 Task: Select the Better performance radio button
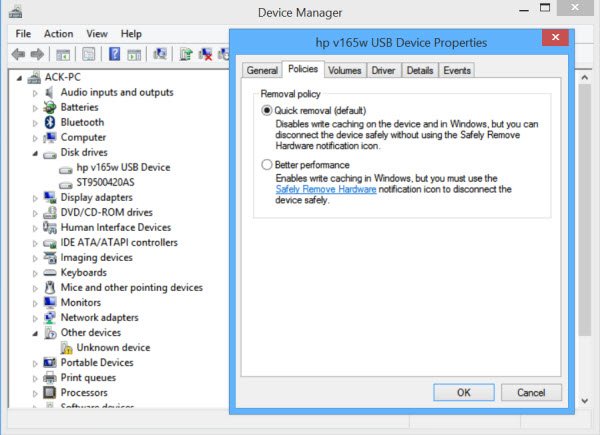[267, 165]
